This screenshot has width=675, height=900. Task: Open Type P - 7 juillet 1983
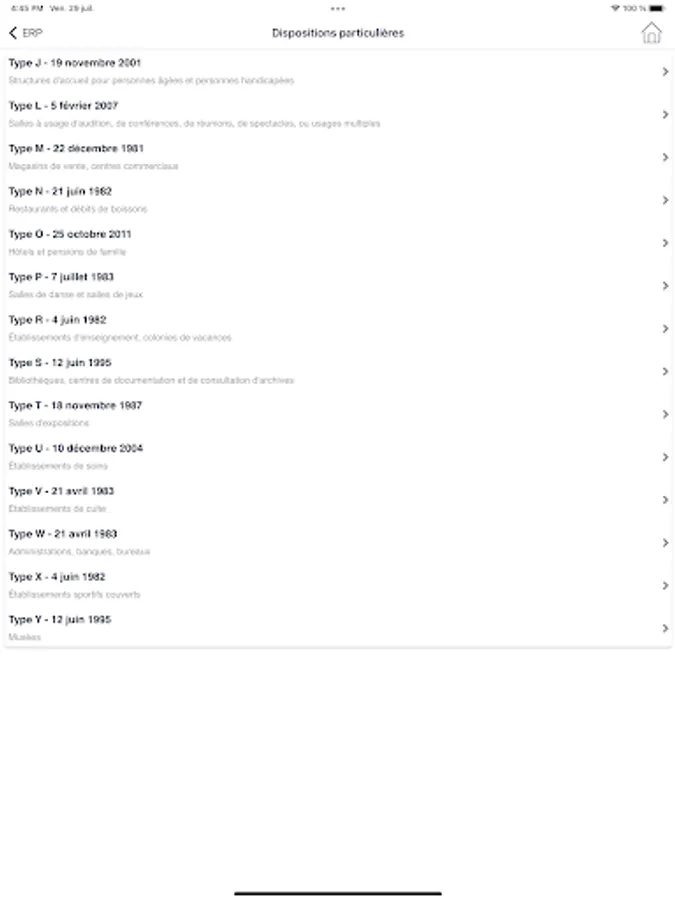click(300, 286)
